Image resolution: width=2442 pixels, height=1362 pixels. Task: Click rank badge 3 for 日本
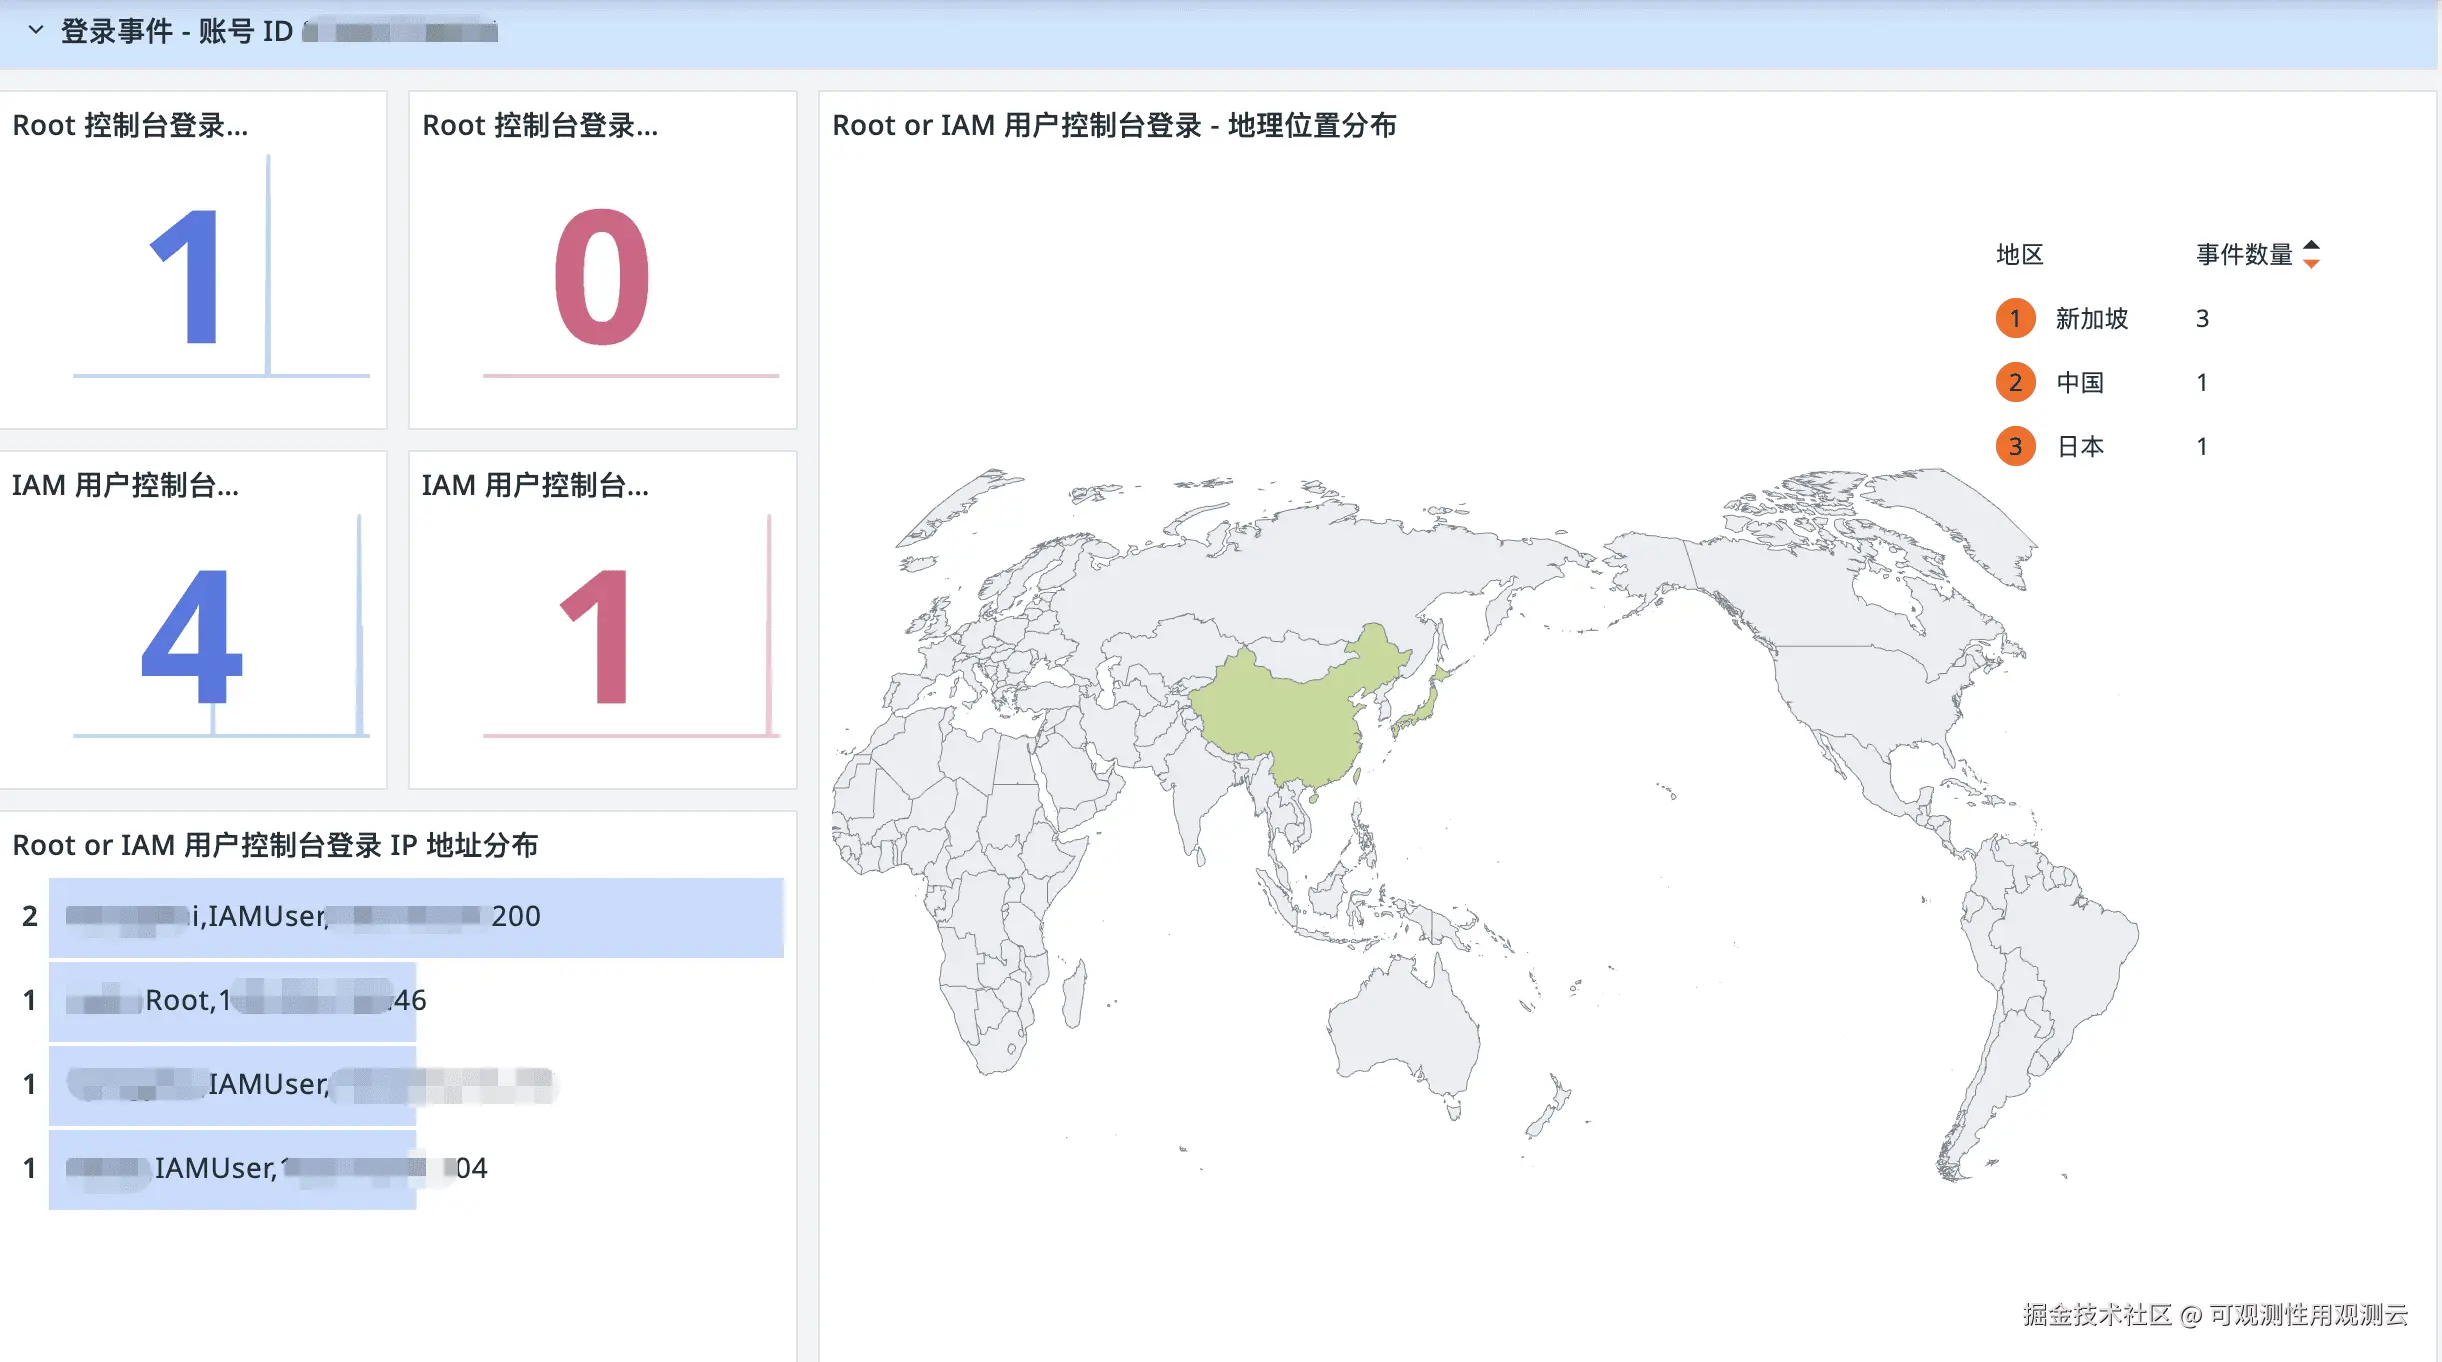[2015, 447]
